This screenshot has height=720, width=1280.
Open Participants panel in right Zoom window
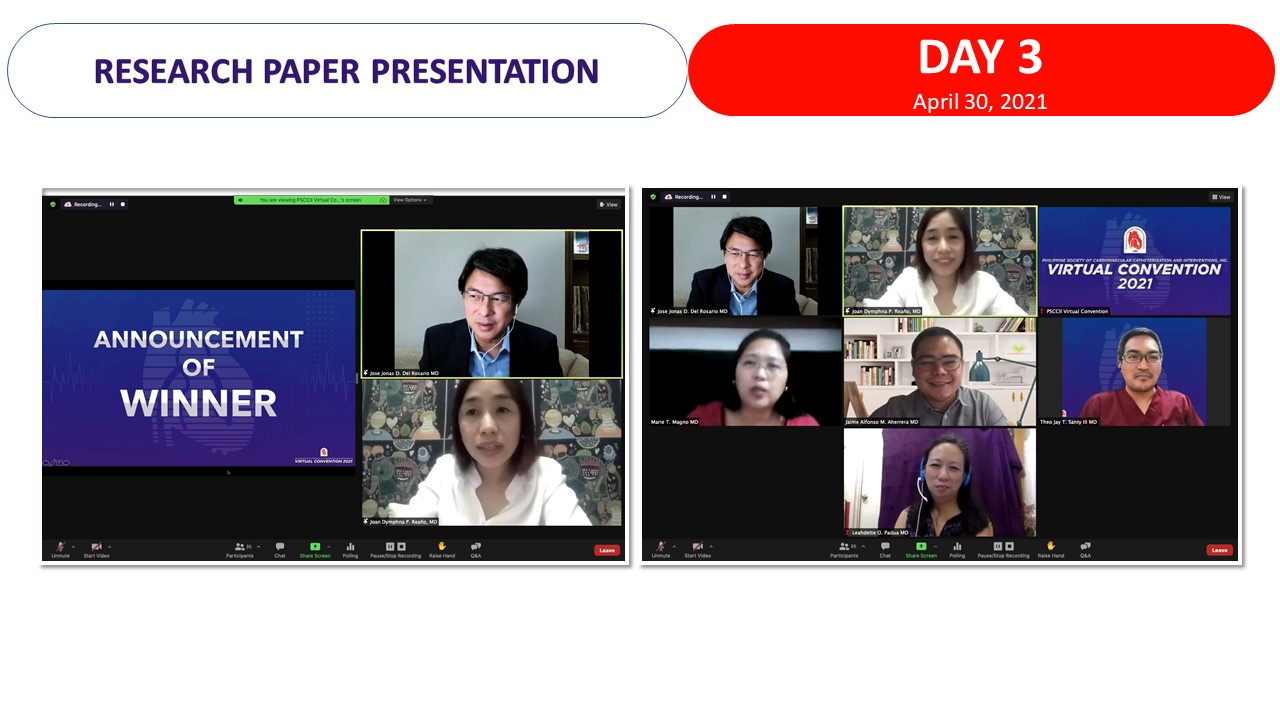click(844, 548)
